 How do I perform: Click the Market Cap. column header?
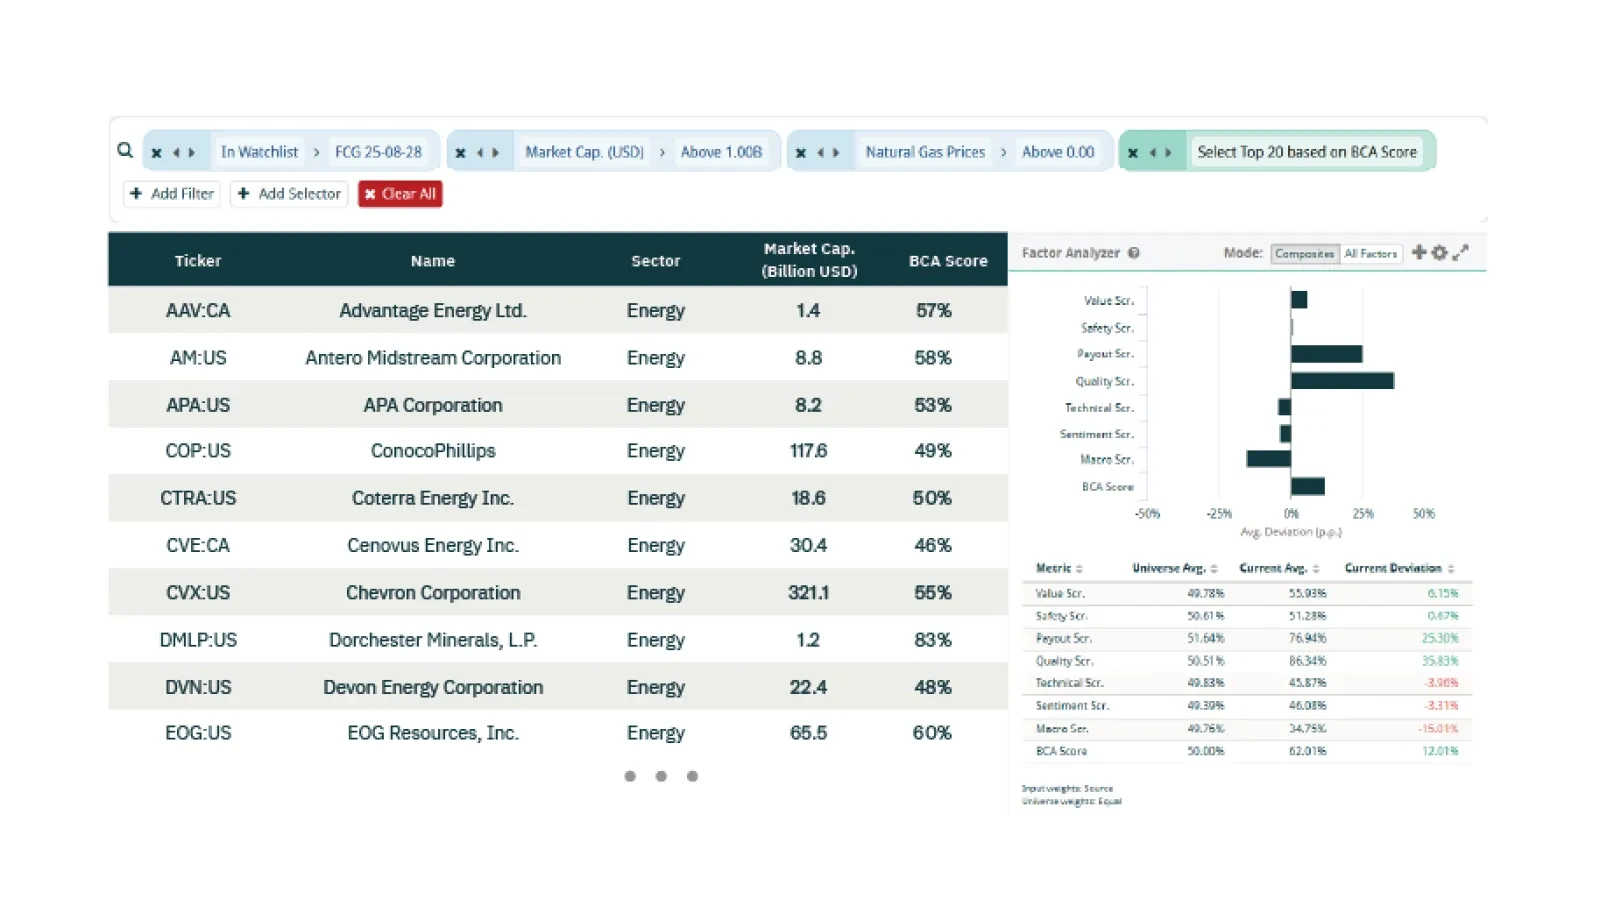point(809,260)
